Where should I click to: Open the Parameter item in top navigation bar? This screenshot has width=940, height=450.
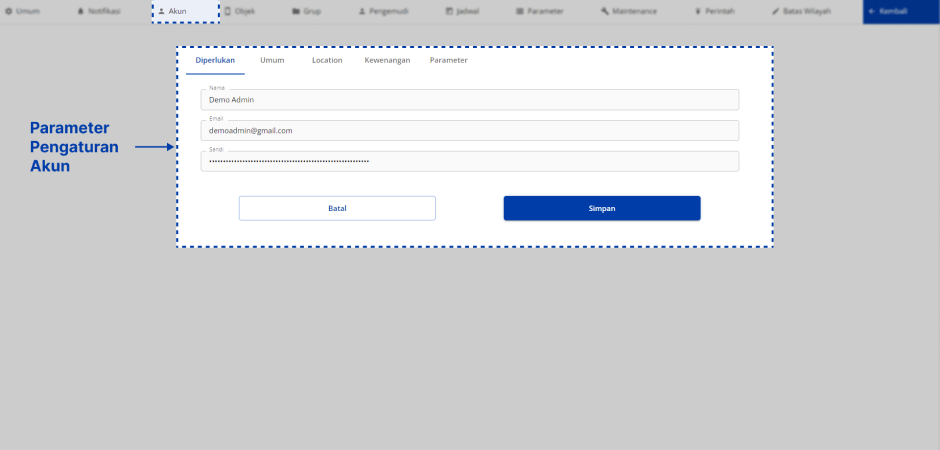pos(540,11)
